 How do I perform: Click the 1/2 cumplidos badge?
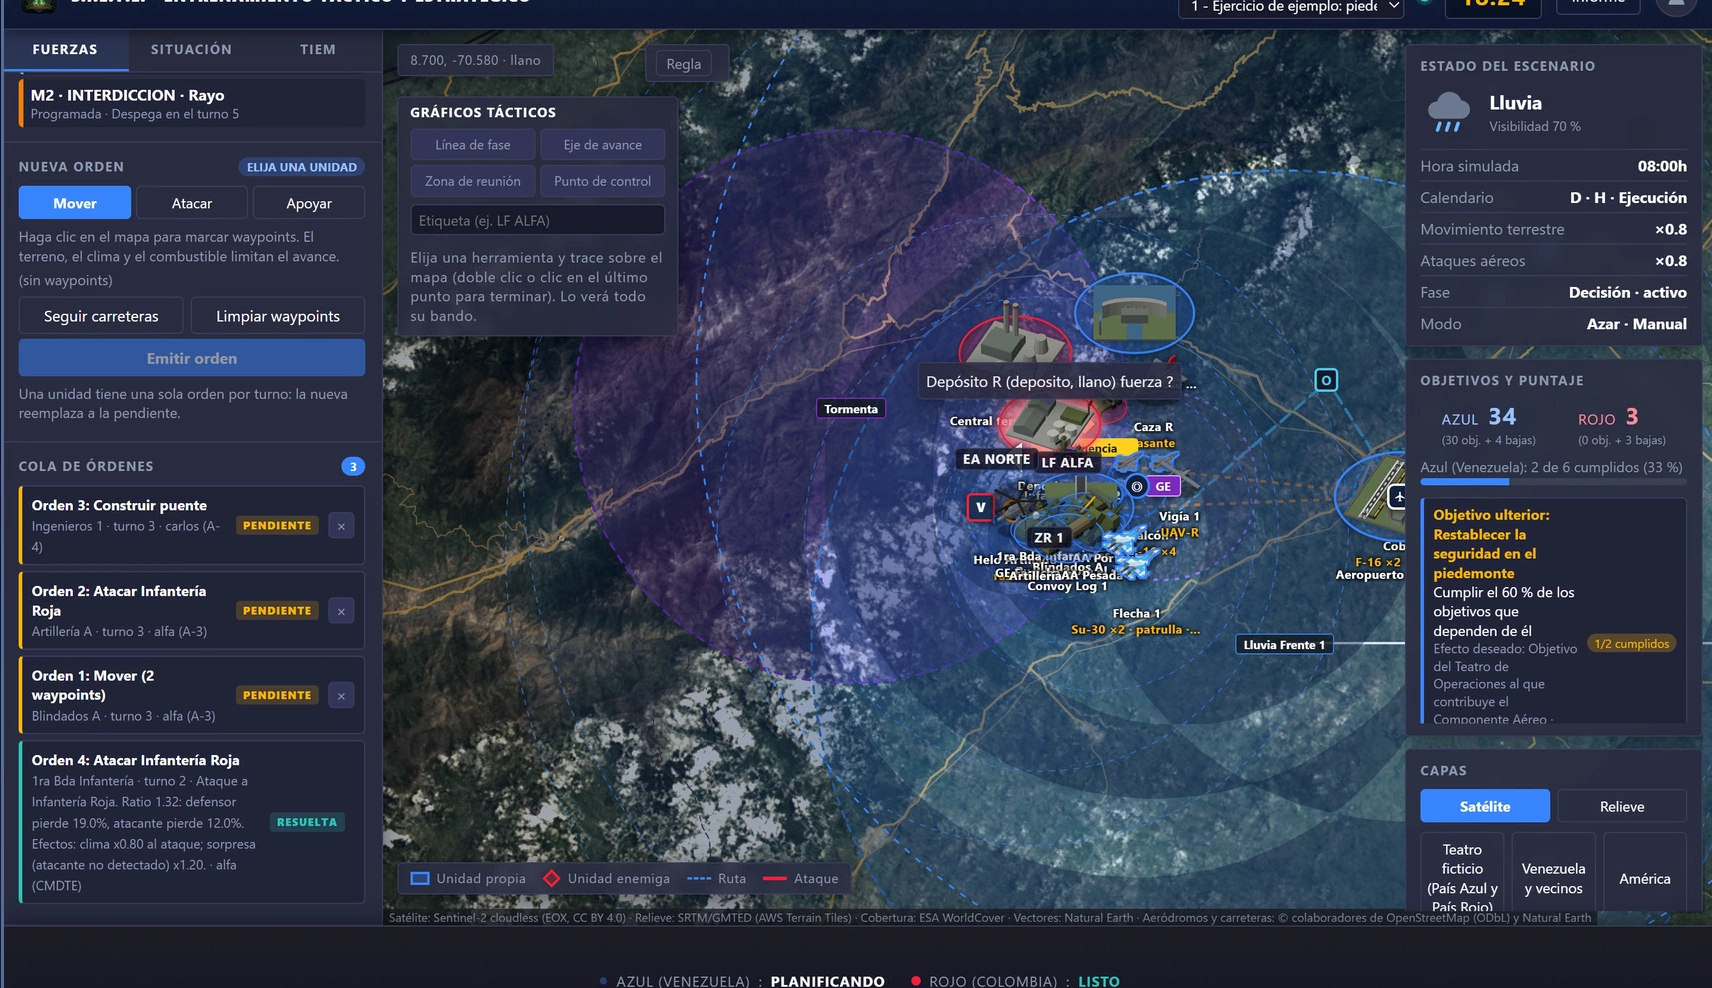click(x=1631, y=644)
